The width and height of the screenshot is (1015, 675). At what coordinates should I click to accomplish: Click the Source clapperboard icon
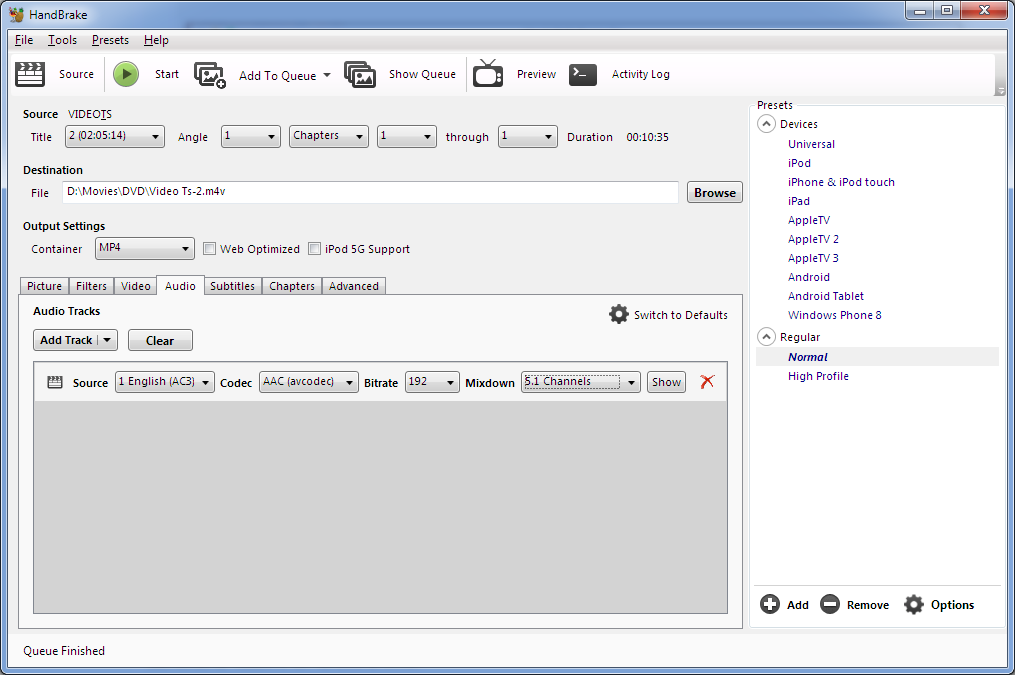(x=30, y=74)
